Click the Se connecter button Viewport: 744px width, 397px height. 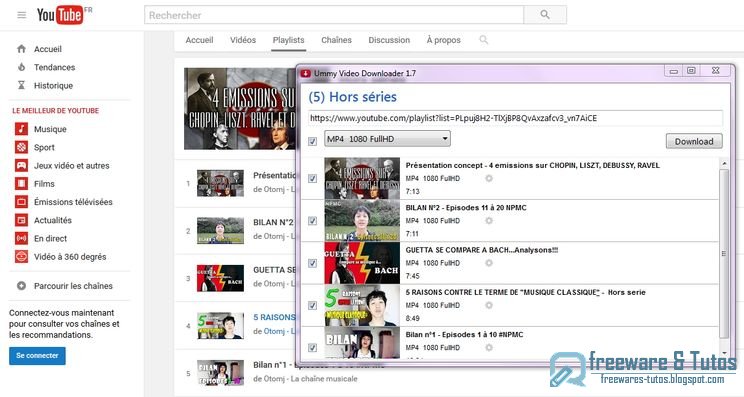[x=37, y=356]
